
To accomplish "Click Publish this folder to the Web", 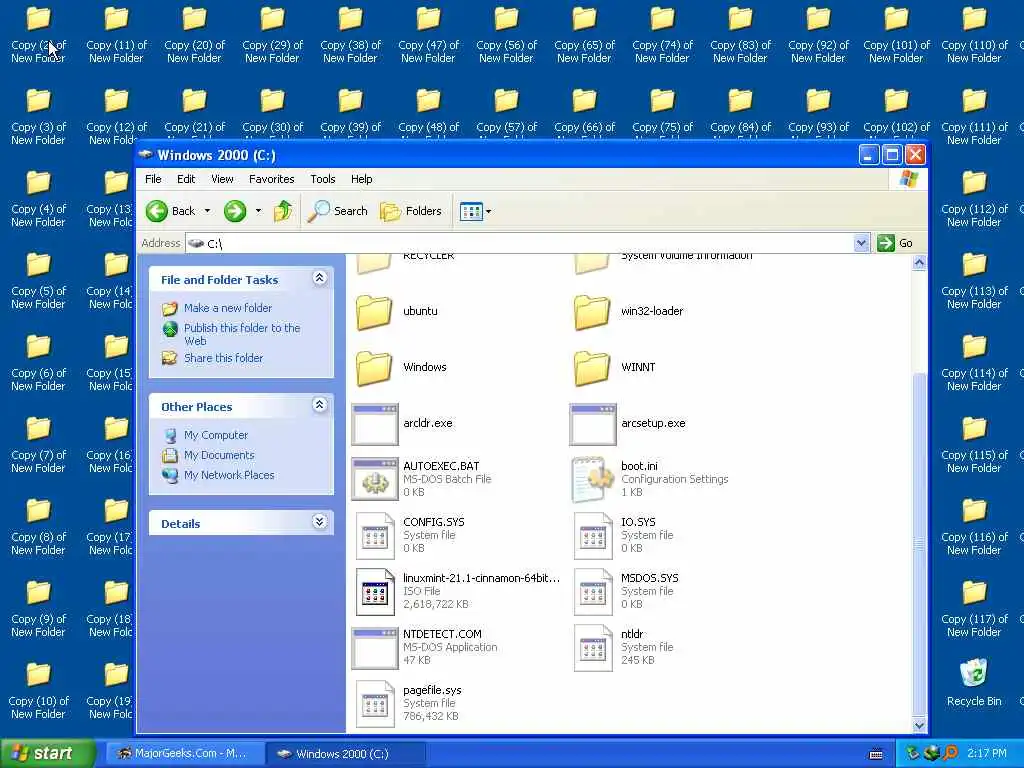I will (242, 334).
